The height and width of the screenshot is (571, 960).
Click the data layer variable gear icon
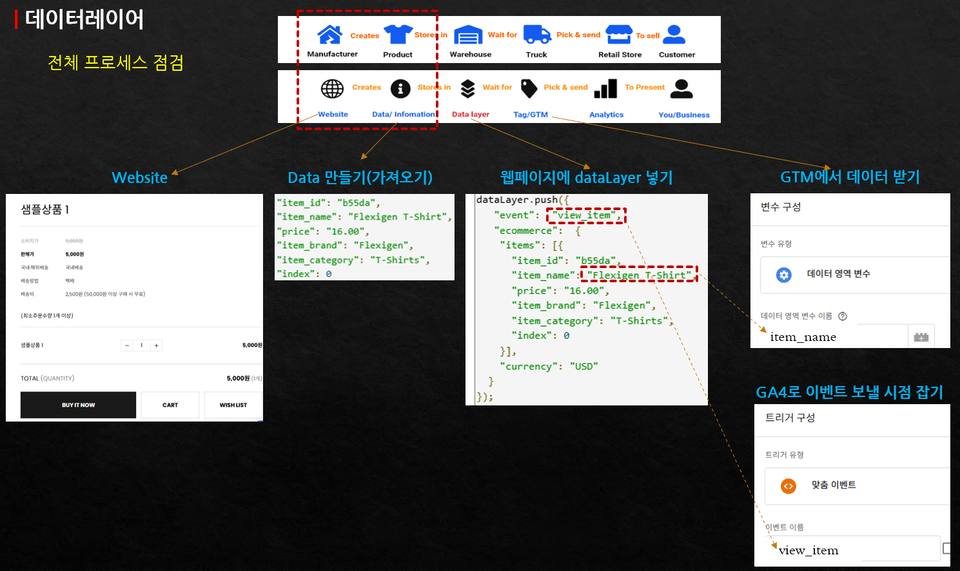784,275
